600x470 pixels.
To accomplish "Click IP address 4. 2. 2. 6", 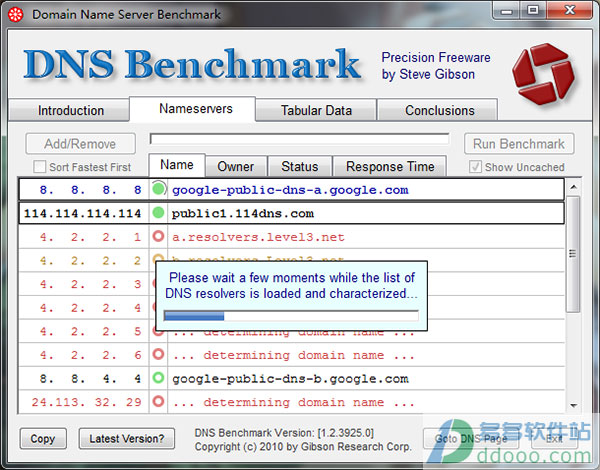I will coord(90,355).
